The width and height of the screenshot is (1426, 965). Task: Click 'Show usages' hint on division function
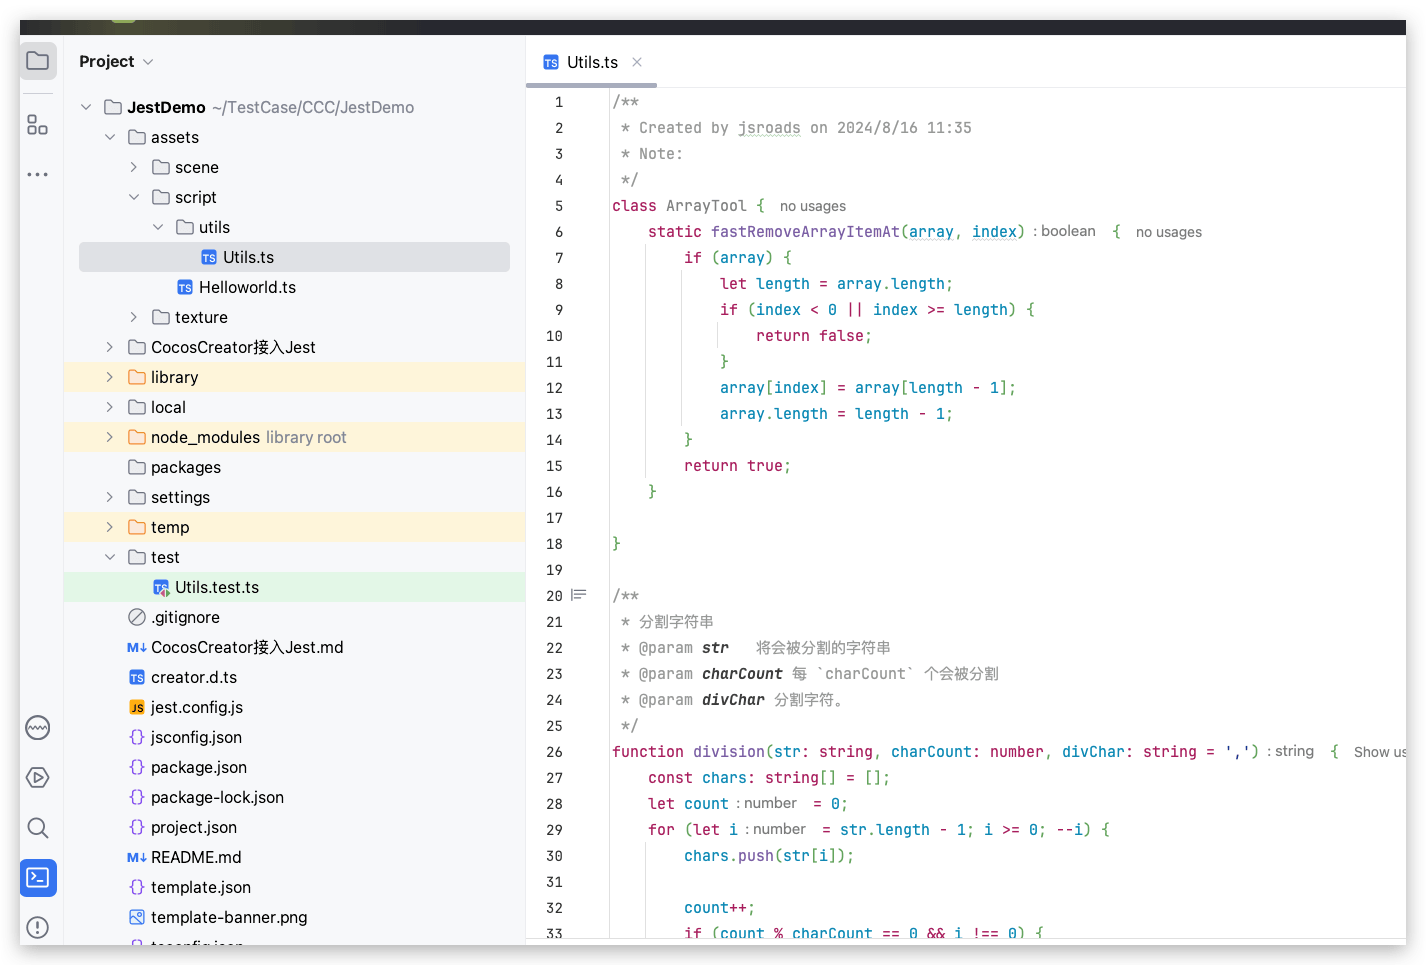point(1380,752)
